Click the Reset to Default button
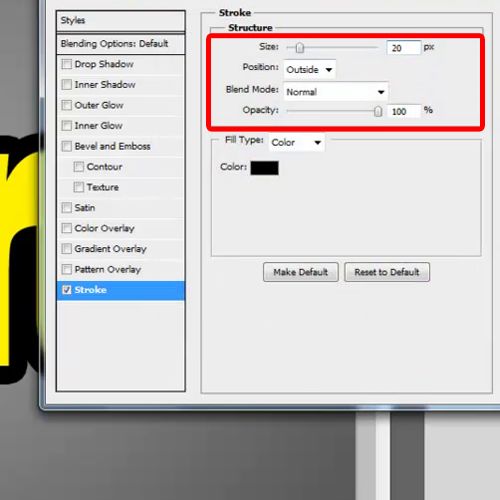This screenshot has width=500, height=500. click(x=387, y=272)
